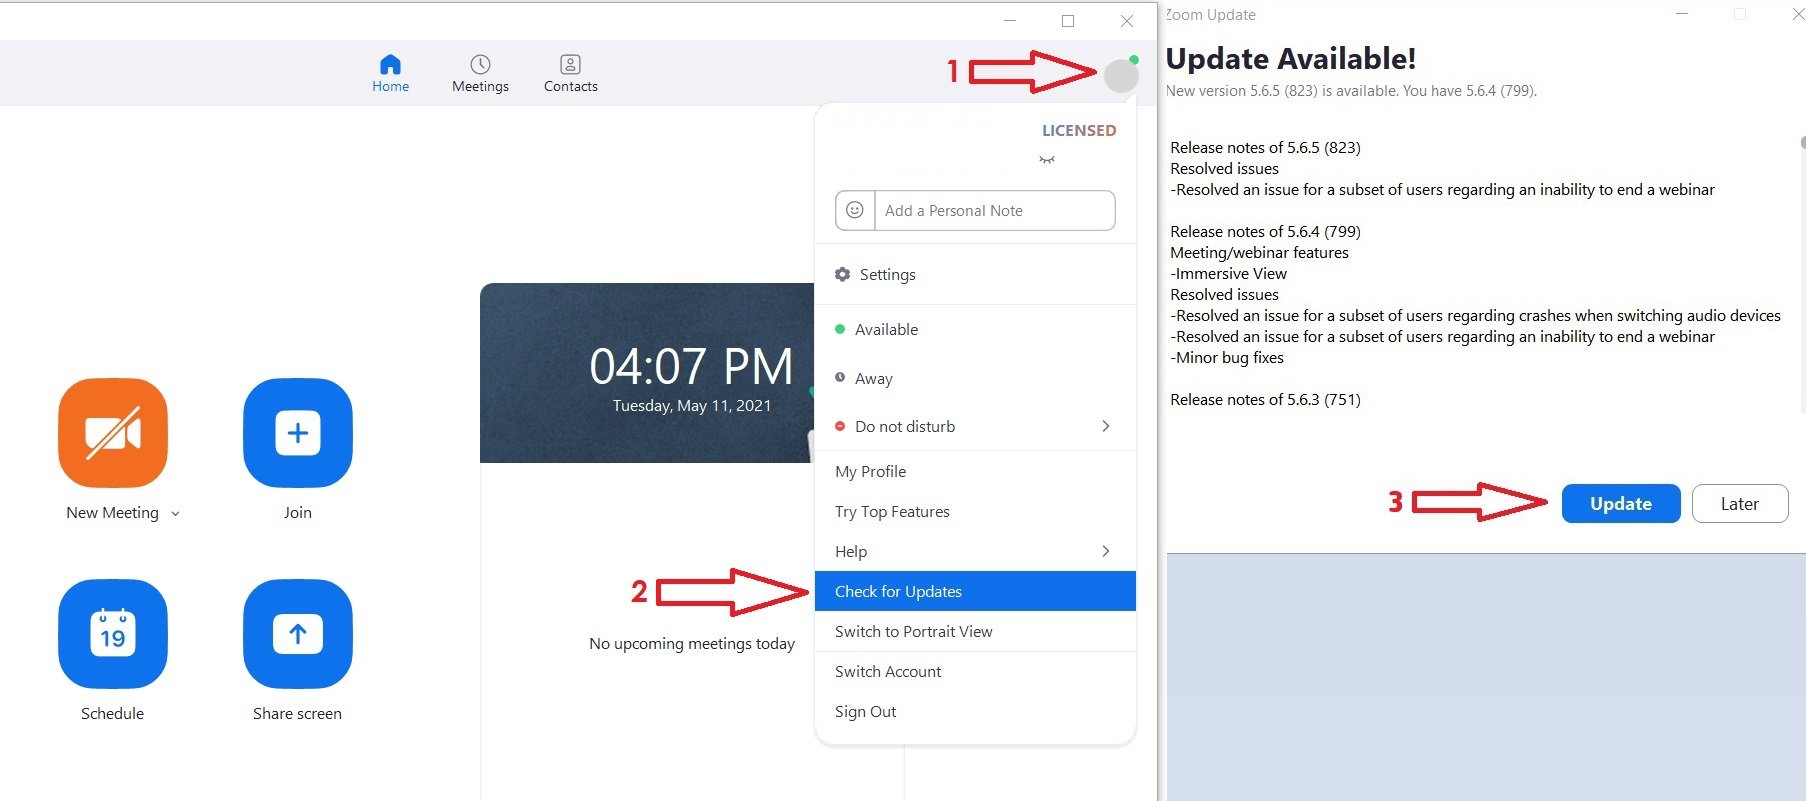Open the profile avatar in top right
Image resolution: width=1806 pixels, height=801 pixels.
pos(1121,75)
